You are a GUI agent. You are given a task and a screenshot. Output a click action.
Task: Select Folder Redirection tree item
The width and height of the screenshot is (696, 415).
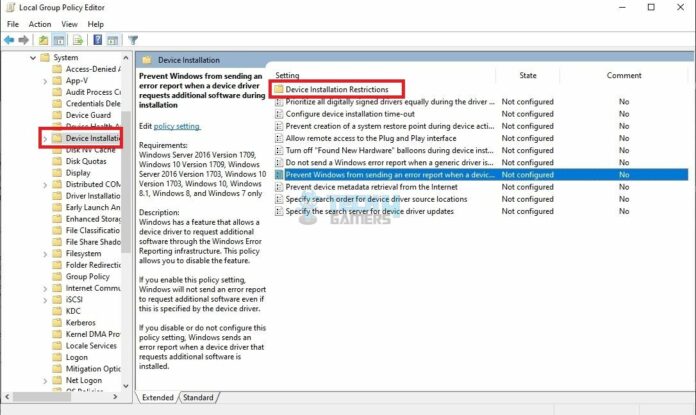(93, 265)
